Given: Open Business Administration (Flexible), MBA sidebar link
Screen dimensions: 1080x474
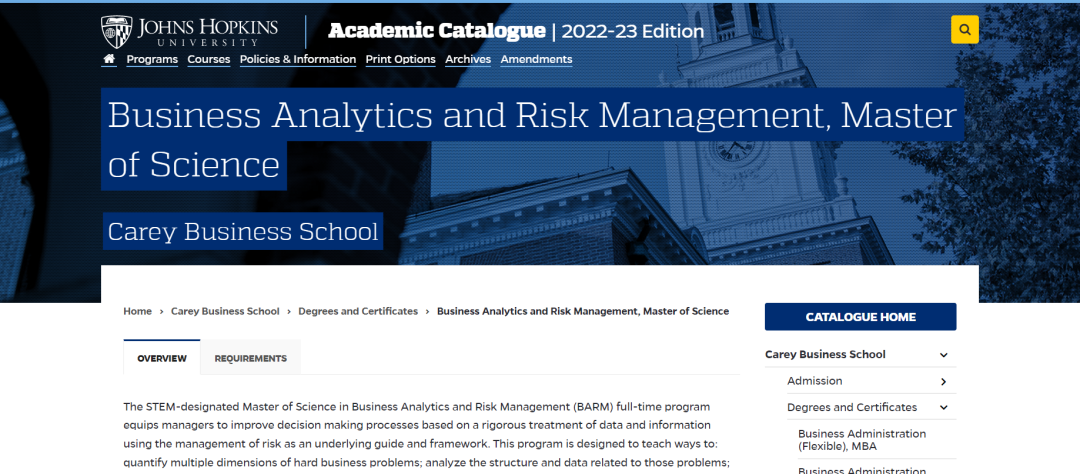Looking at the screenshot, I should [x=861, y=440].
